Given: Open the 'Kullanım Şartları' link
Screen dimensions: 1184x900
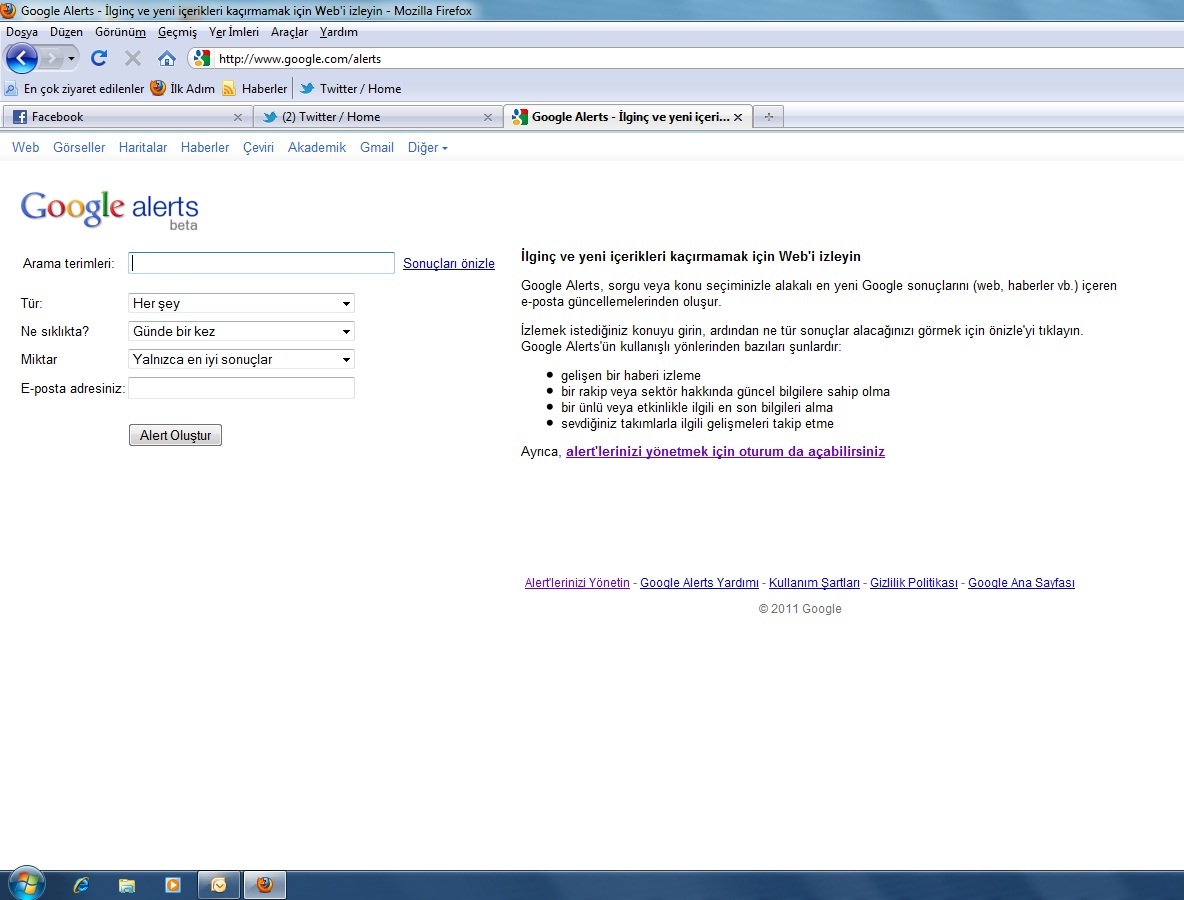Looking at the screenshot, I should pyautogui.click(x=814, y=583).
